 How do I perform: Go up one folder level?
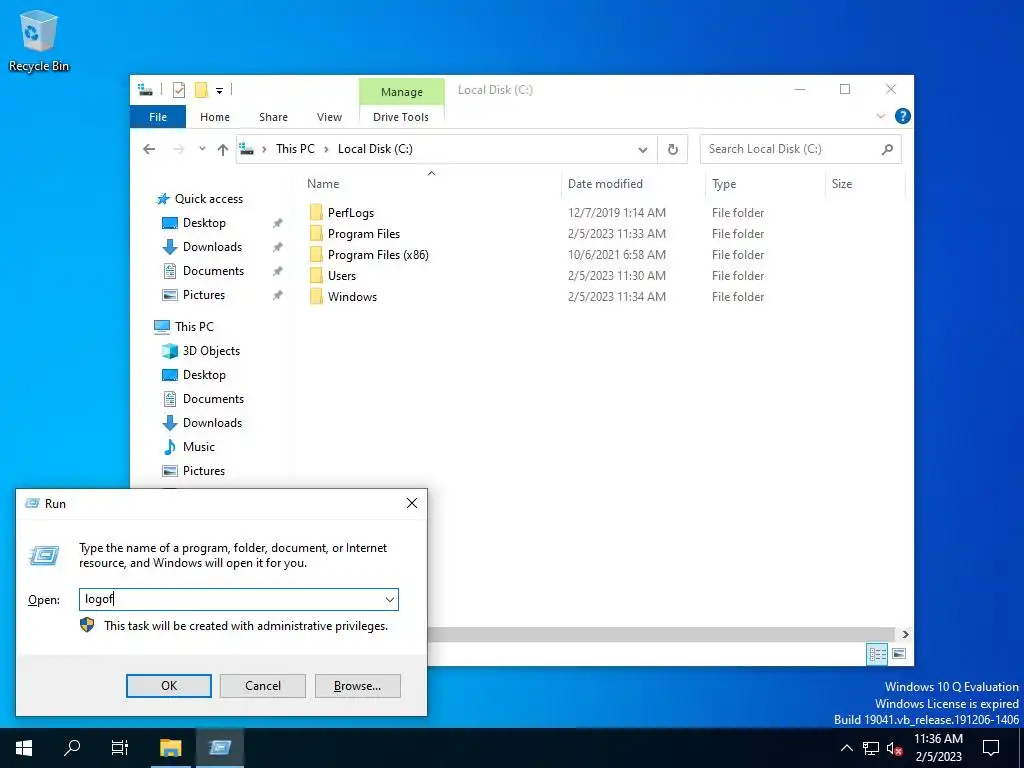tap(223, 150)
